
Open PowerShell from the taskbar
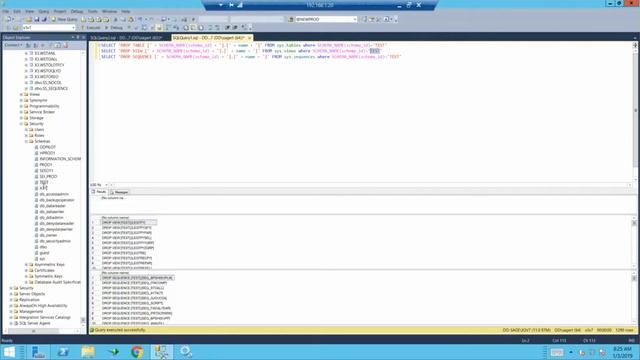(x=63, y=352)
